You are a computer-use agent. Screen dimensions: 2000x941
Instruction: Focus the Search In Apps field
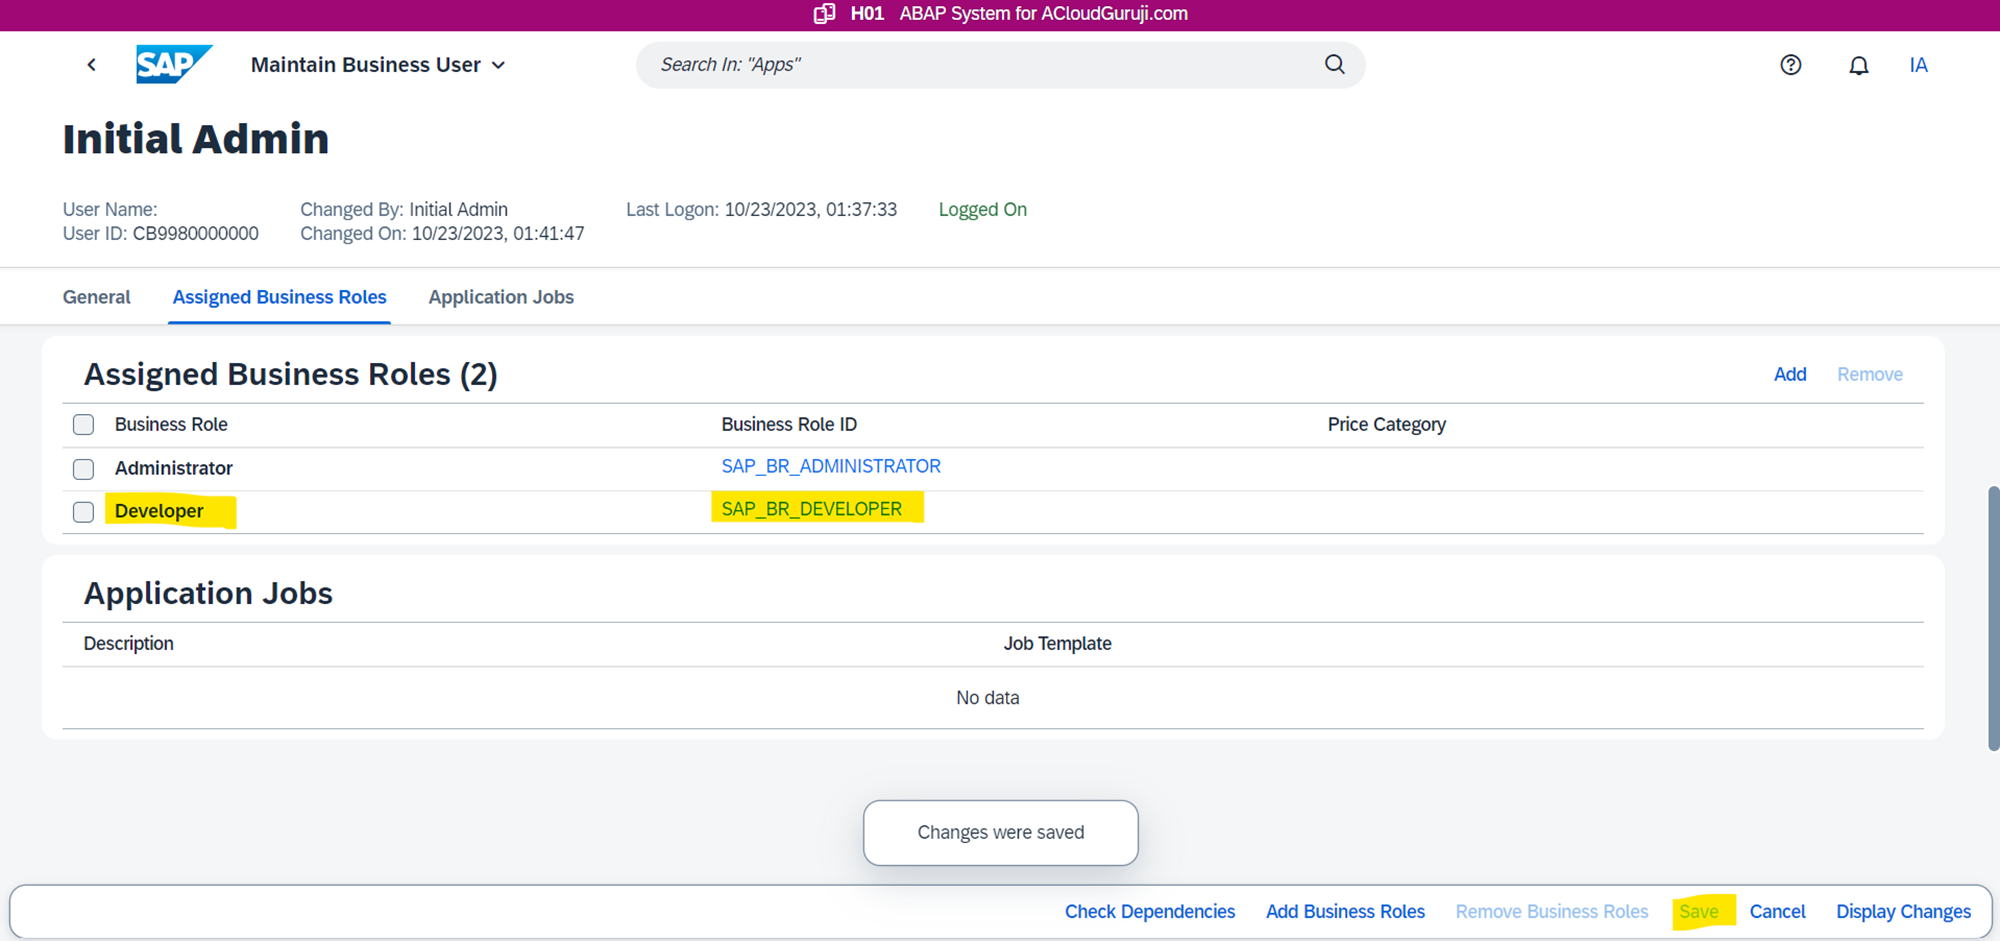click(980, 65)
